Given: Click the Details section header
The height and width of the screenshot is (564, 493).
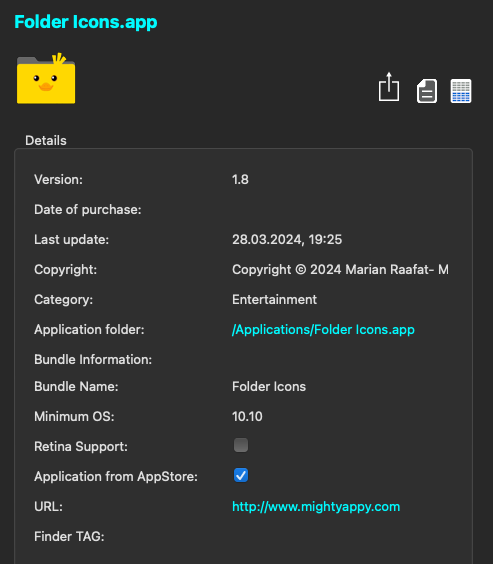Looking at the screenshot, I should (x=46, y=141).
